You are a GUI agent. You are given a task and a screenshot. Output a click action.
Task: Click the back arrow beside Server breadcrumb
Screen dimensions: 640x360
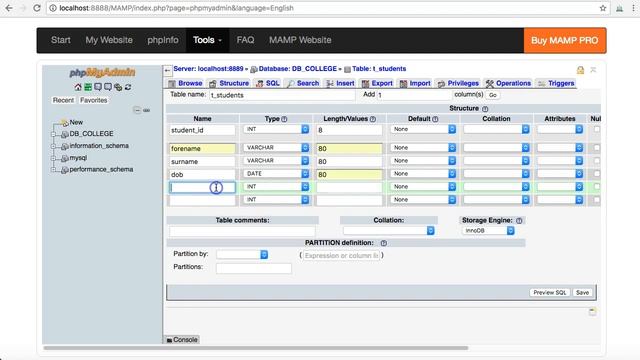[167, 70]
